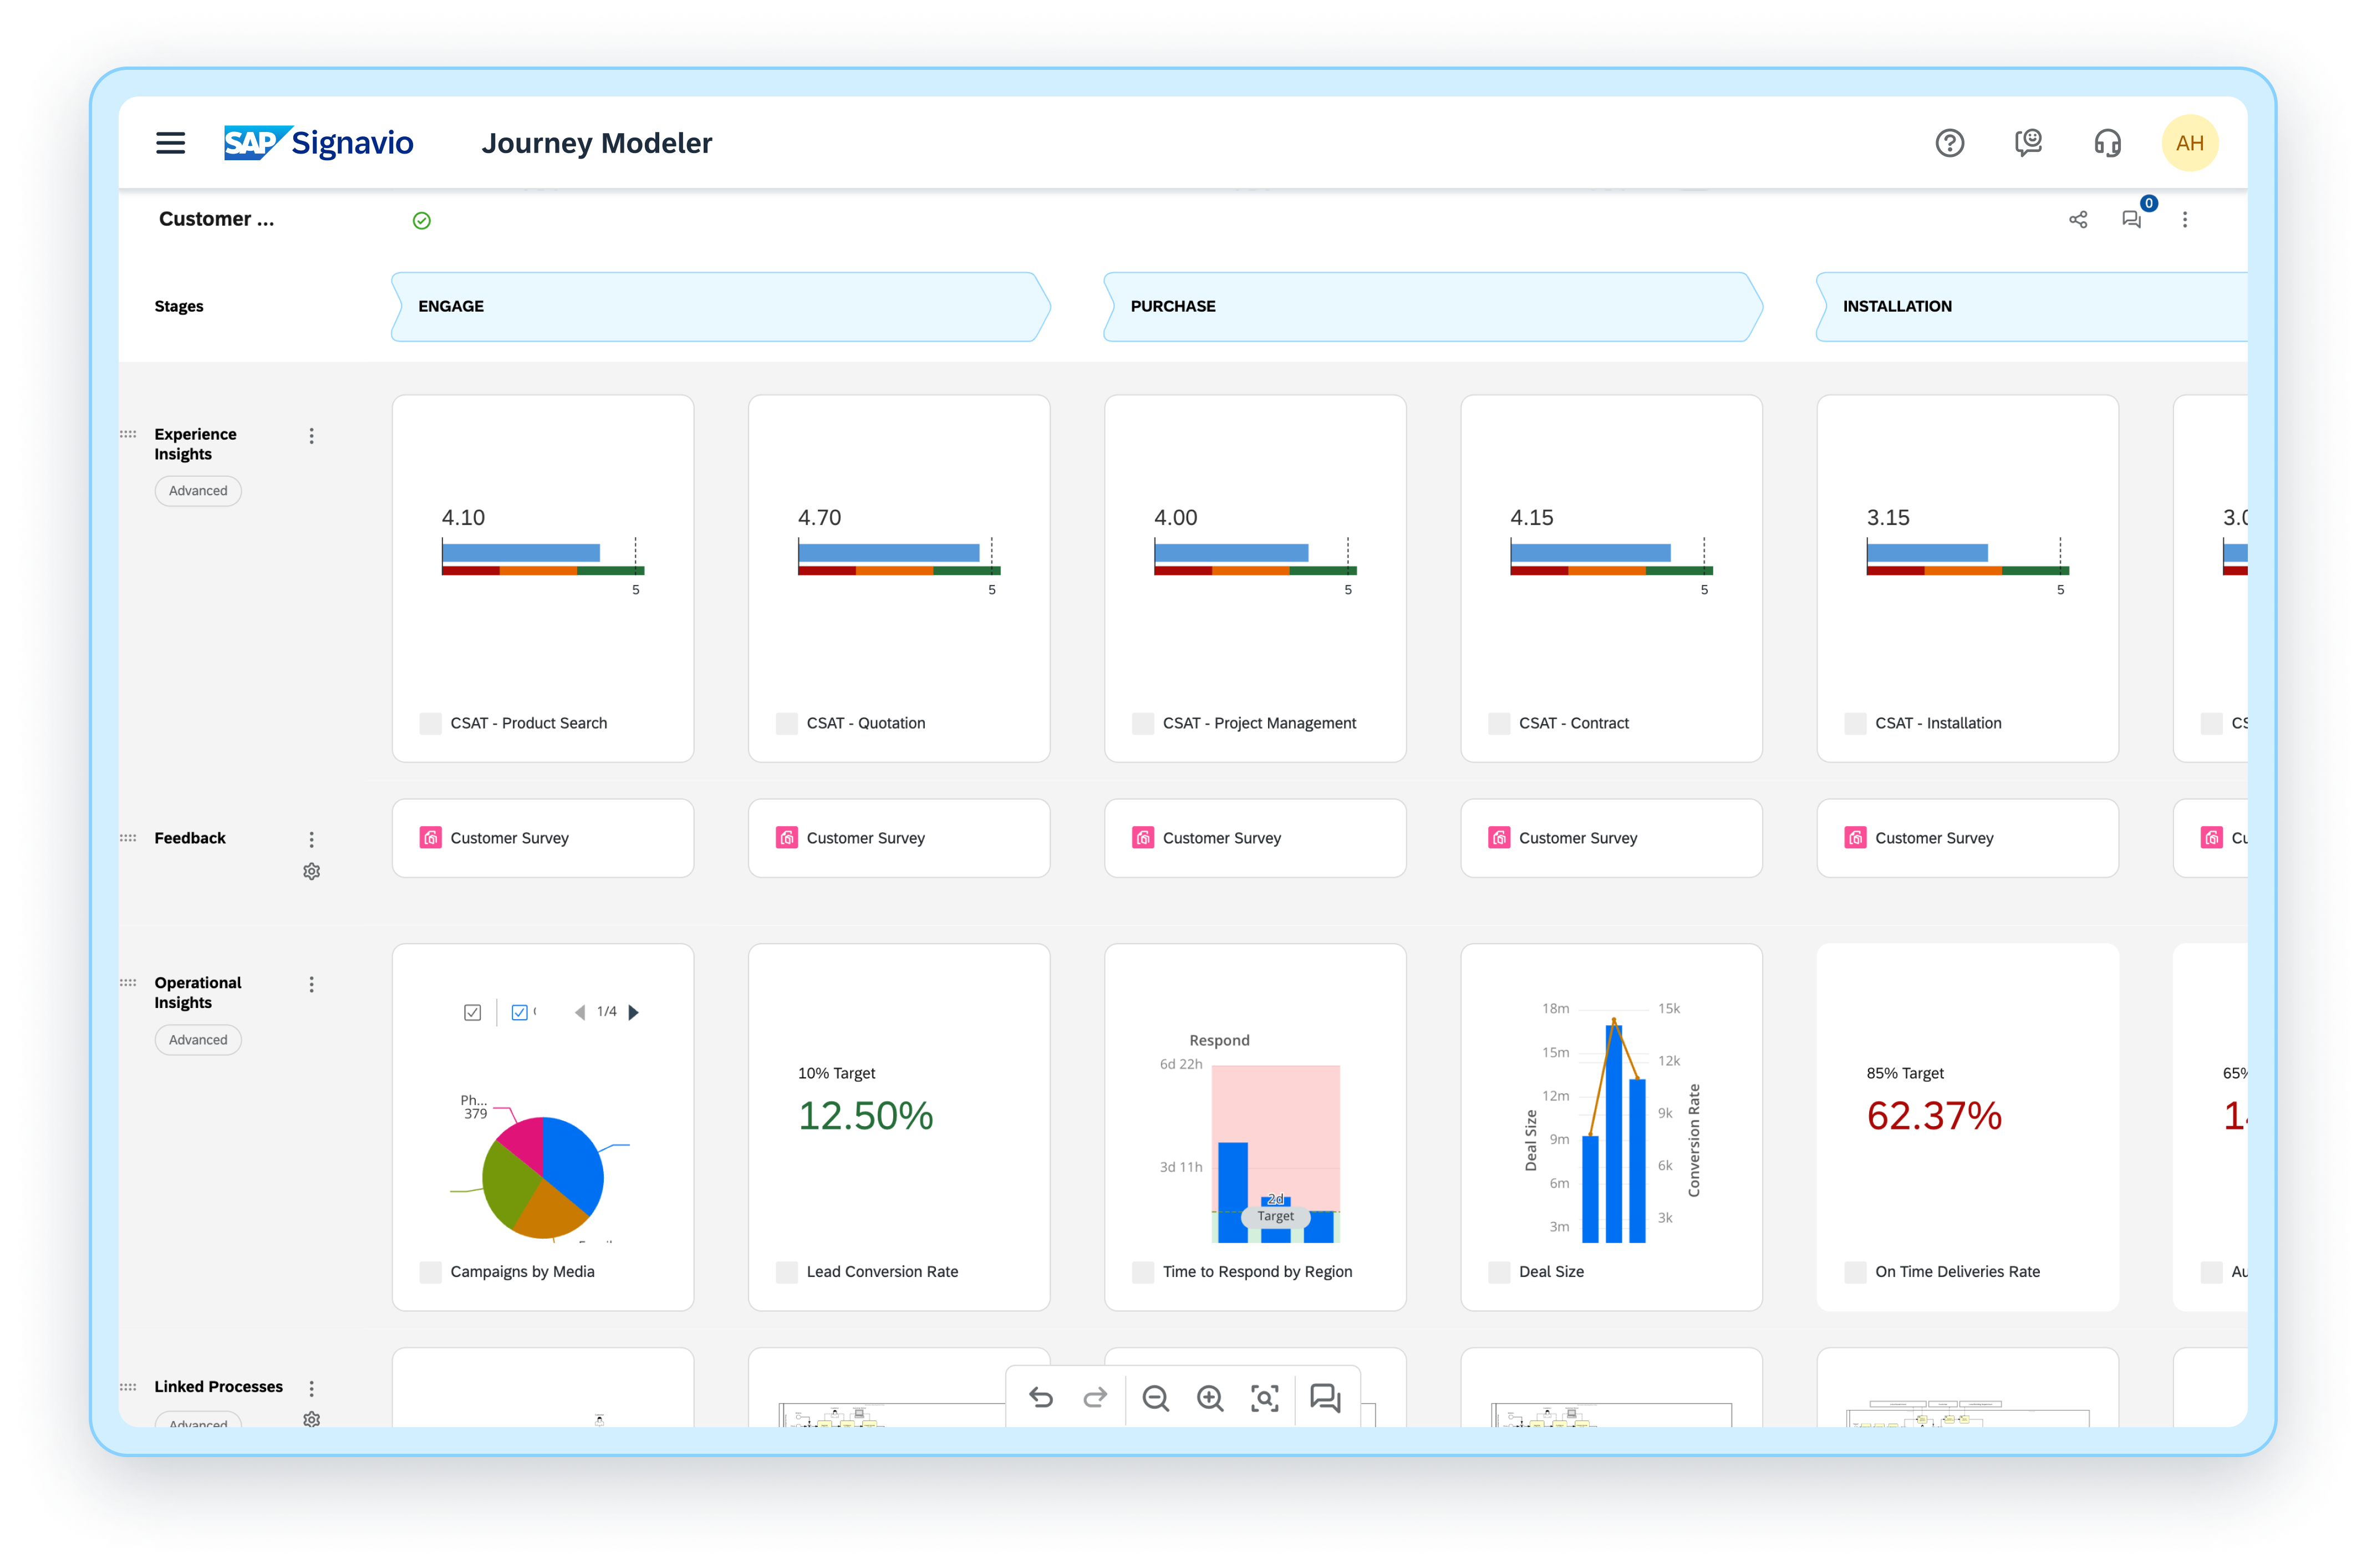
Task: Go to next legend page arrow 1/4
Action: [x=633, y=1012]
